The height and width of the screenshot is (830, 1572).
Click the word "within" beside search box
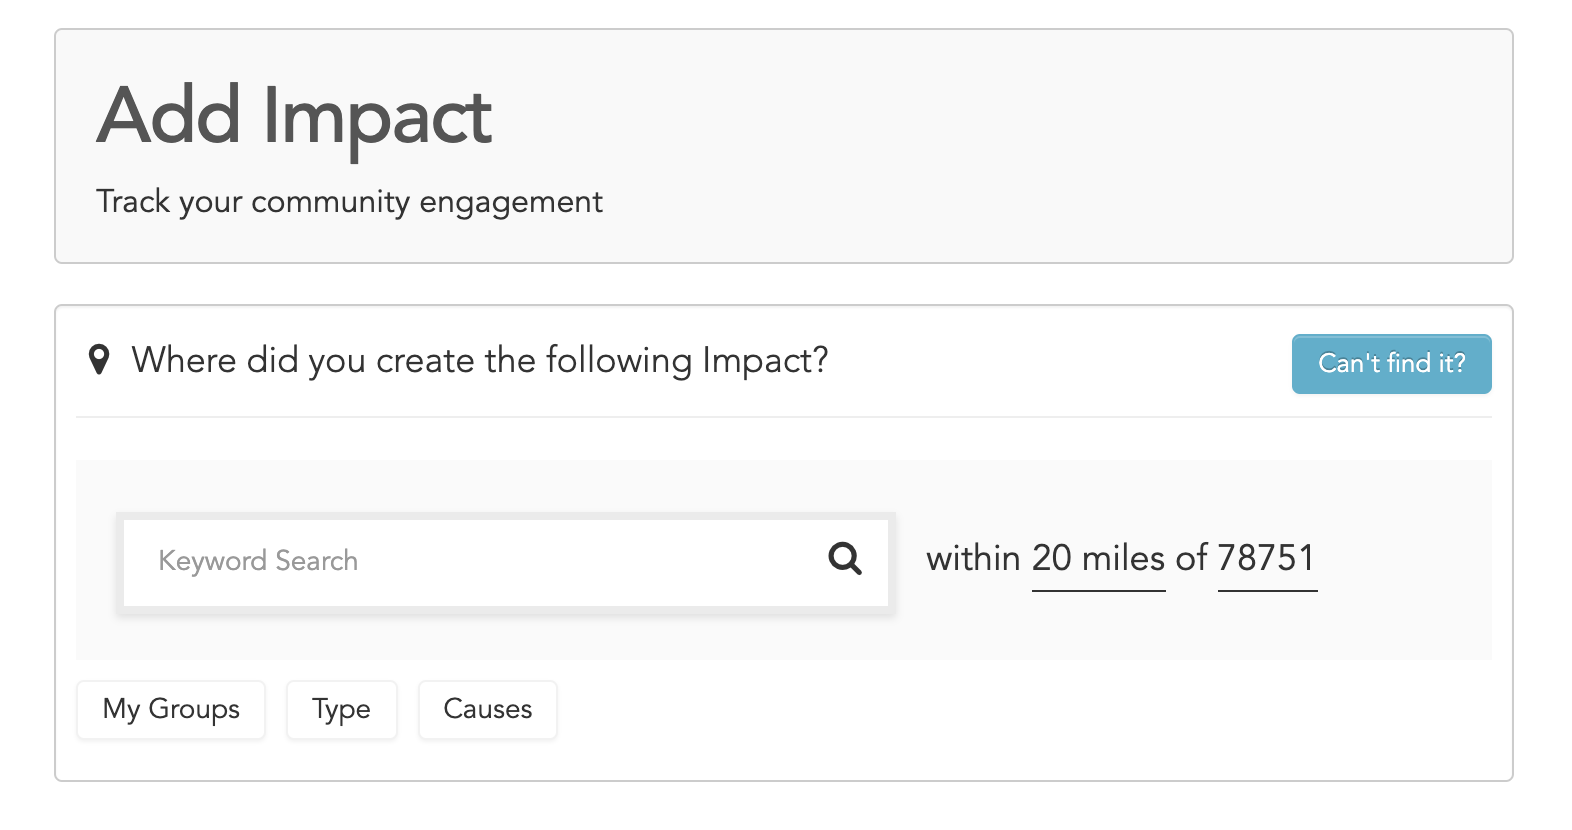973,558
